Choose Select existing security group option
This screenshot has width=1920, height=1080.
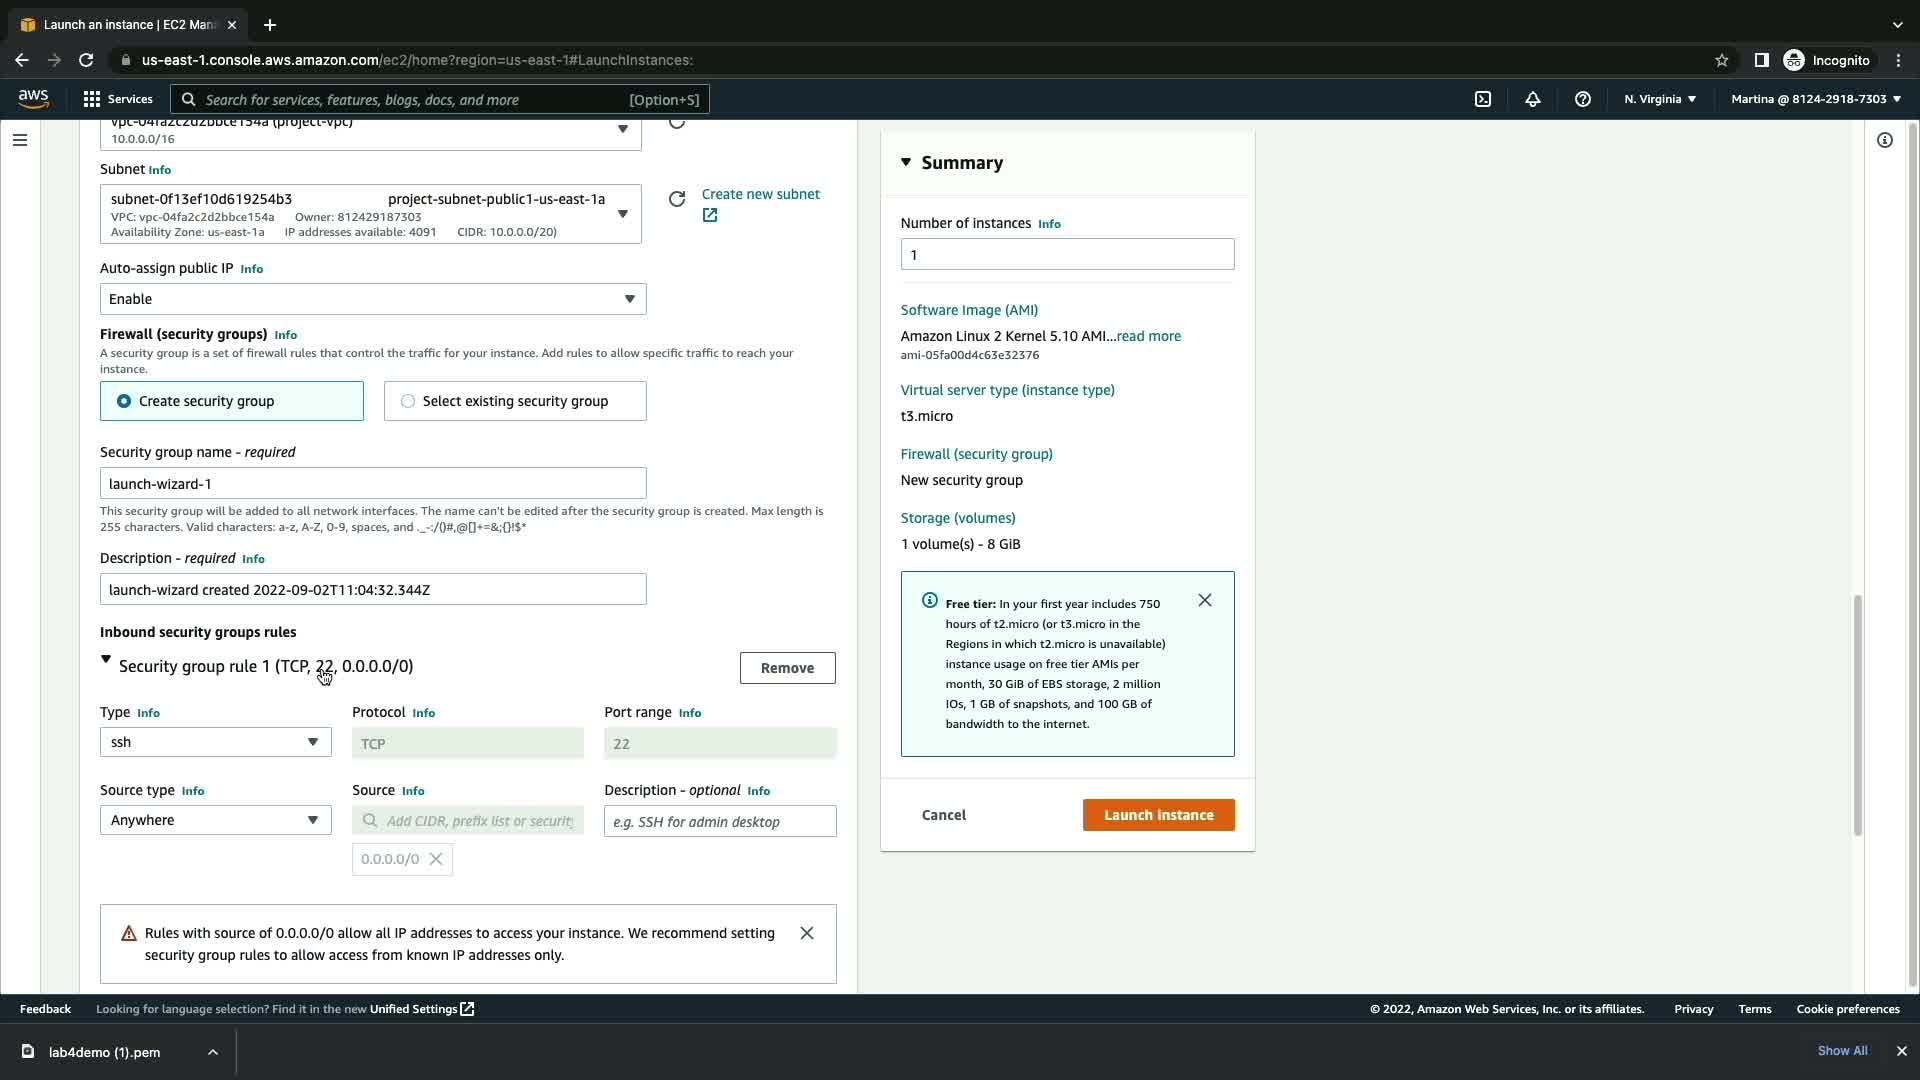coord(408,401)
